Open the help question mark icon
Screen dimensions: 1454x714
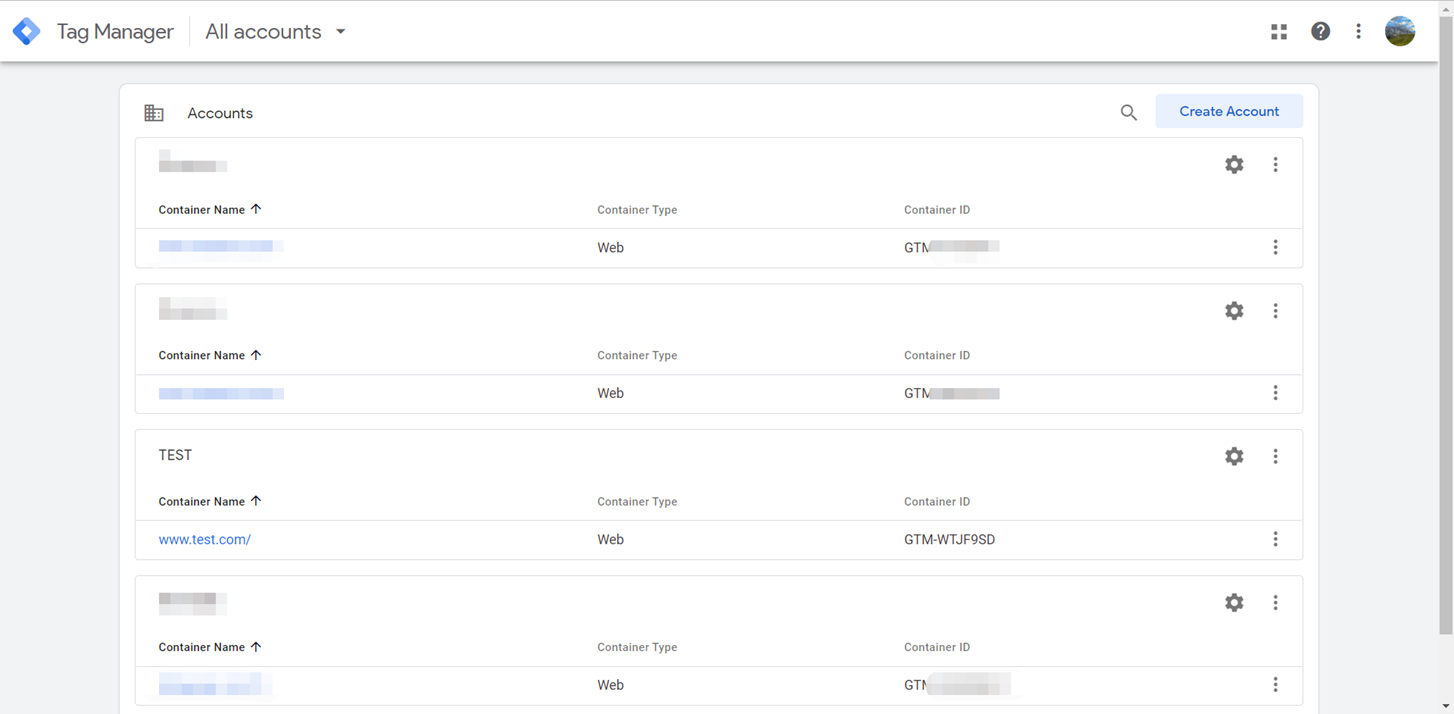[1321, 31]
